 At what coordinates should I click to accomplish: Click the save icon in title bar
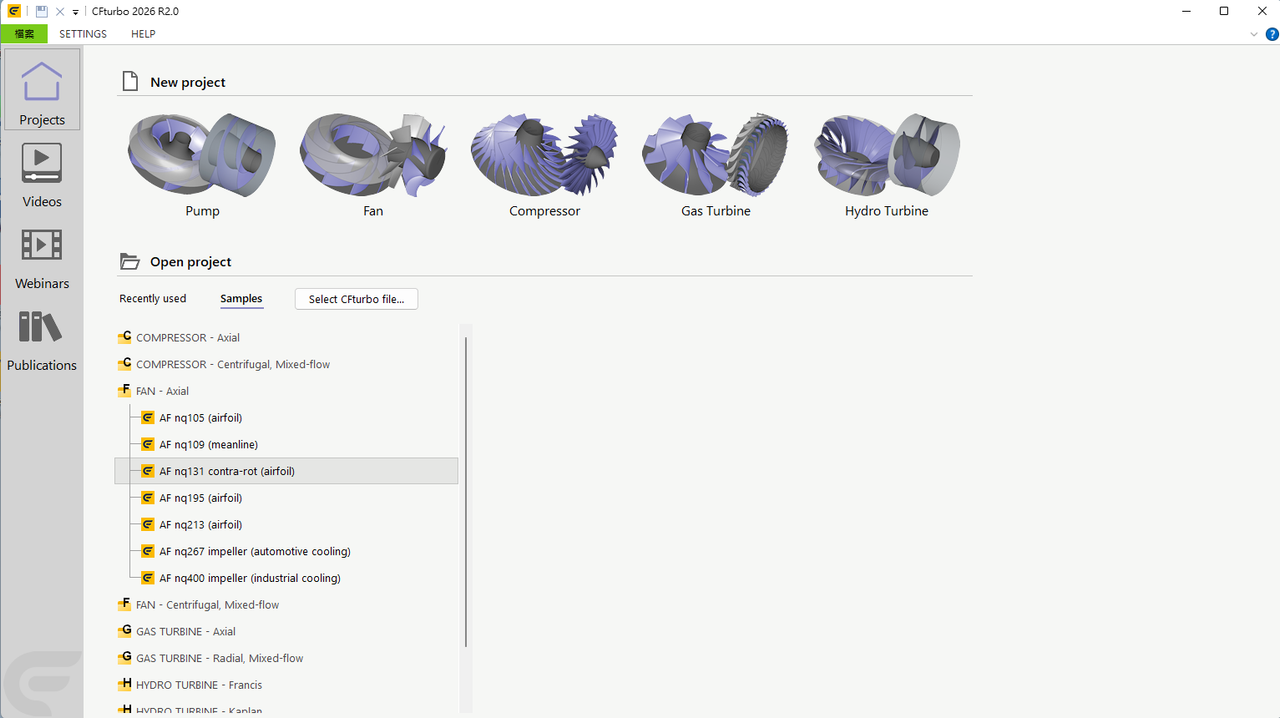click(41, 11)
